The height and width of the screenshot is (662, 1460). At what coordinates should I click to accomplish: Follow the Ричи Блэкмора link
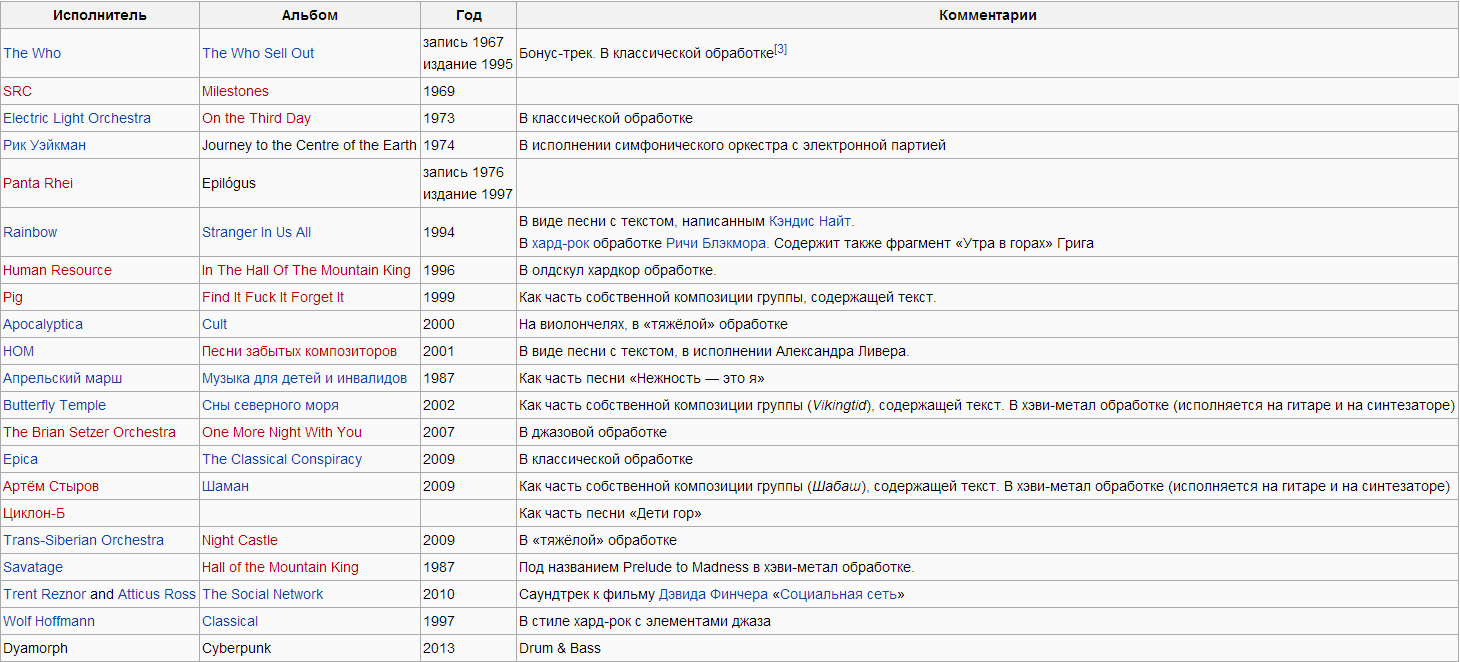pyautogui.click(x=716, y=243)
